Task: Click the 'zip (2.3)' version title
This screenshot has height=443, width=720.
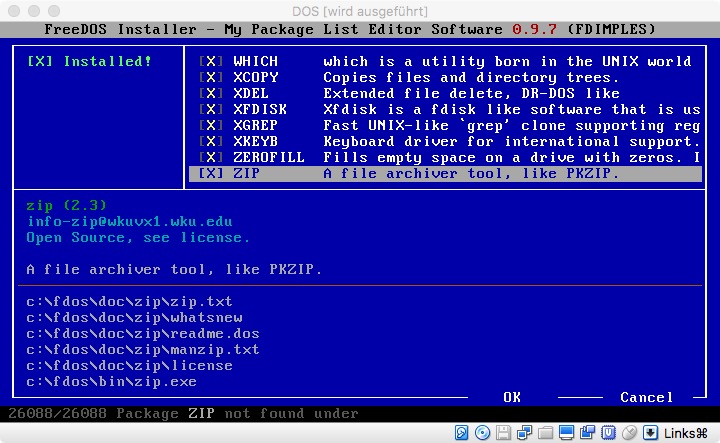Action: pos(67,206)
